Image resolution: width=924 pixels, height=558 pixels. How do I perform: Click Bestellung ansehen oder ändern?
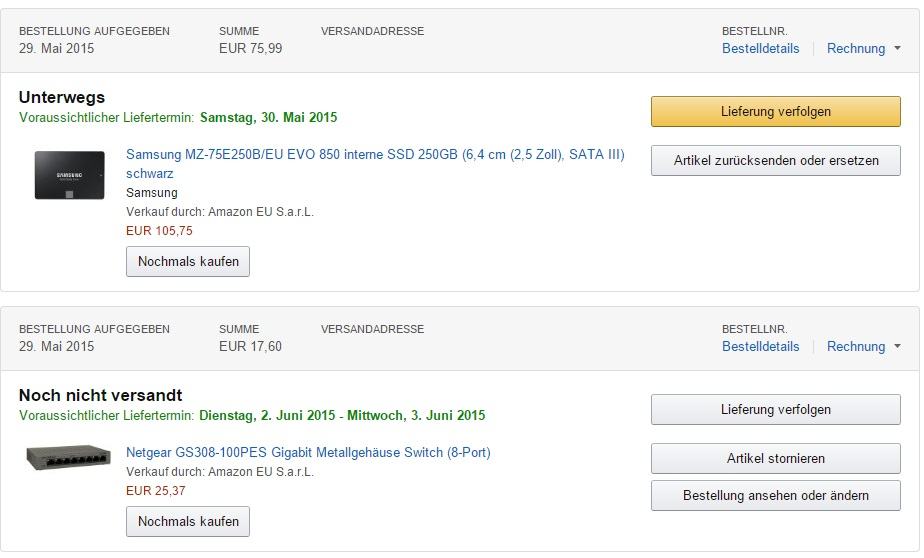click(x=775, y=495)
